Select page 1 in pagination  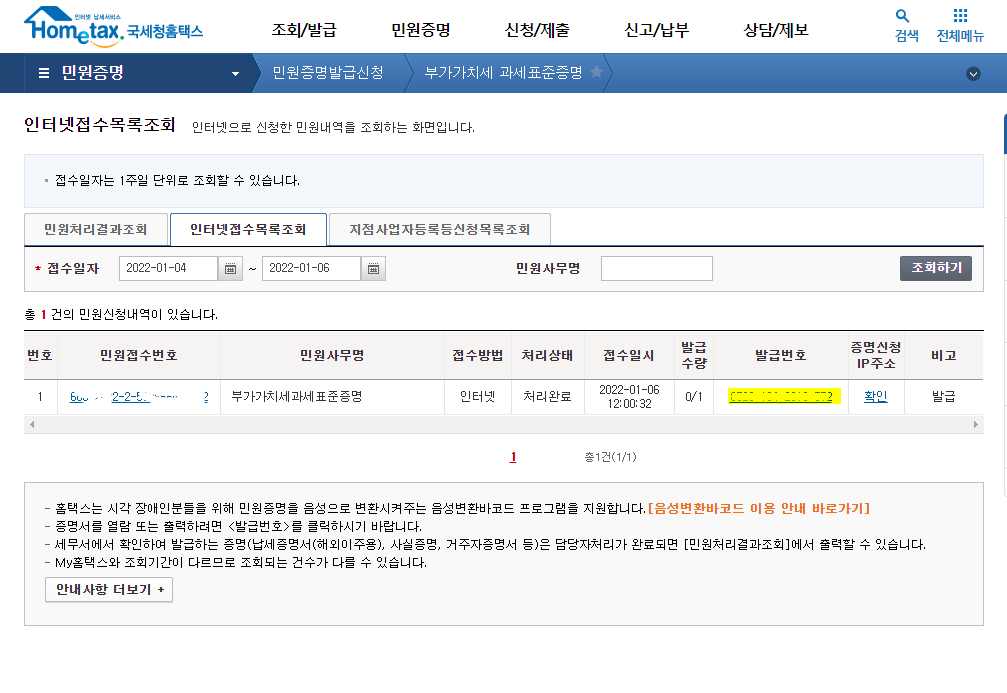[x=513, y=457]
